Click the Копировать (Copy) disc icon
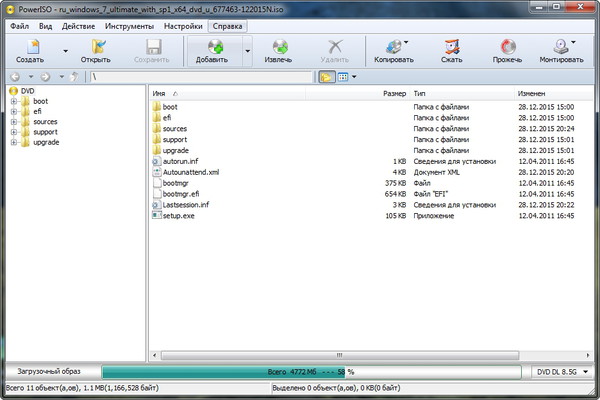This screenshot has width=600, height=400. point(388,47)
